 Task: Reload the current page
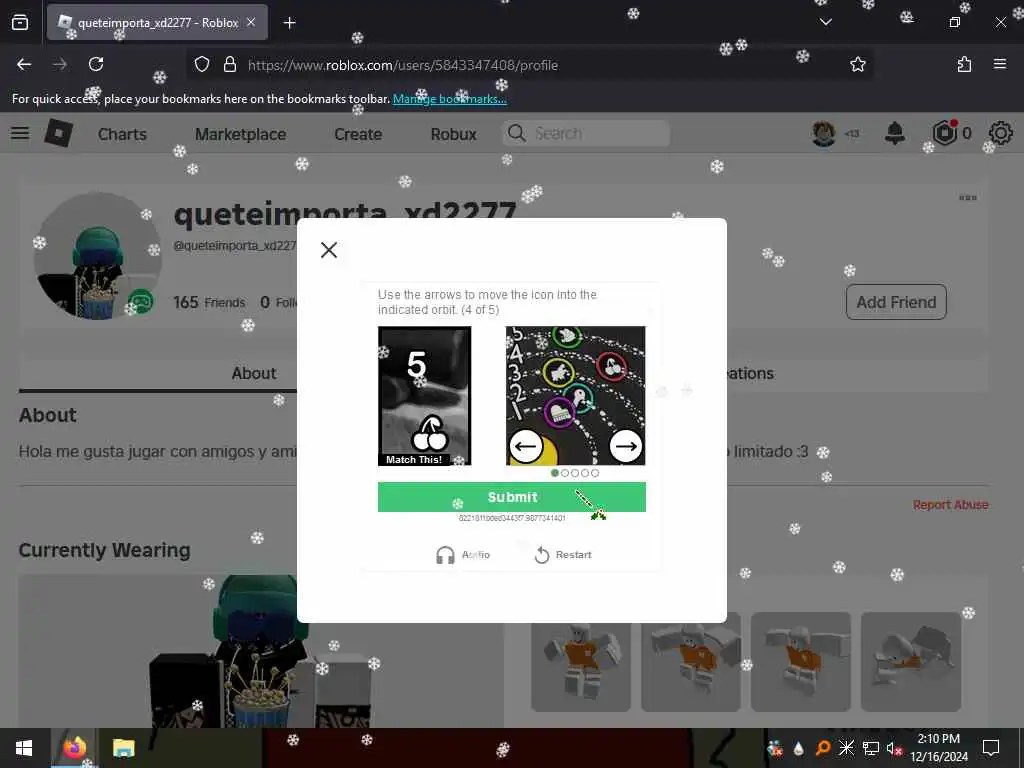pos(96,64)
